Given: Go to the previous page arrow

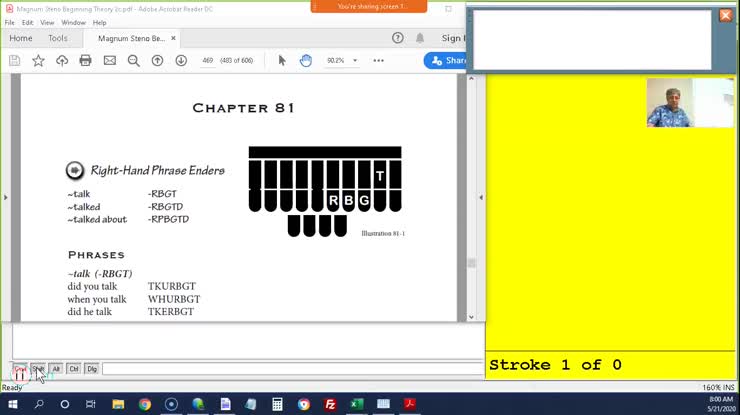Looking at the screenshot, I should (x=157, y=60).
